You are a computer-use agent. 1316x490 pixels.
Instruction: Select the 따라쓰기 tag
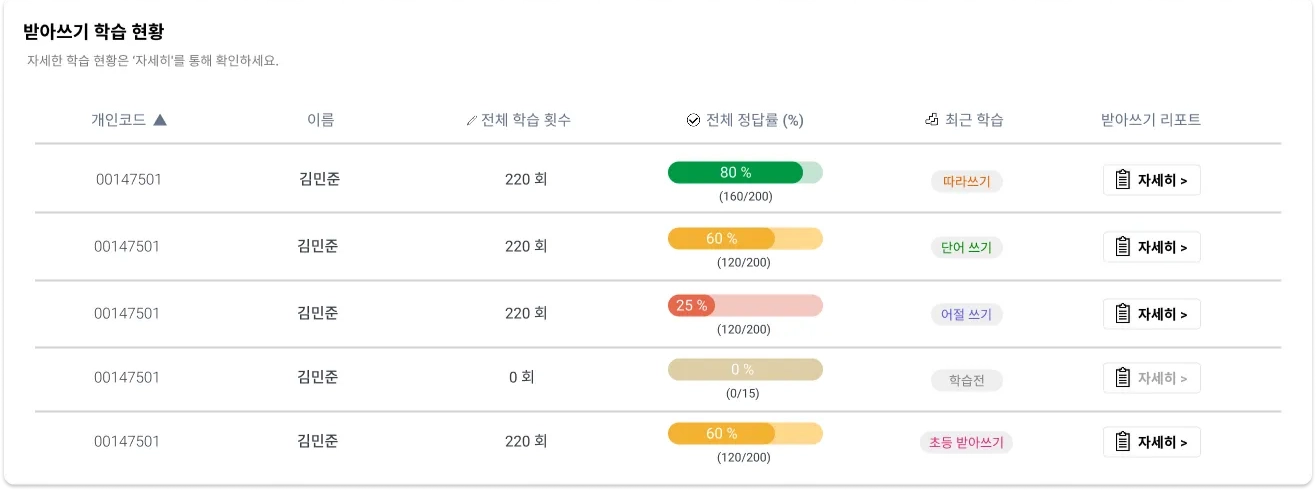[966, 181]
